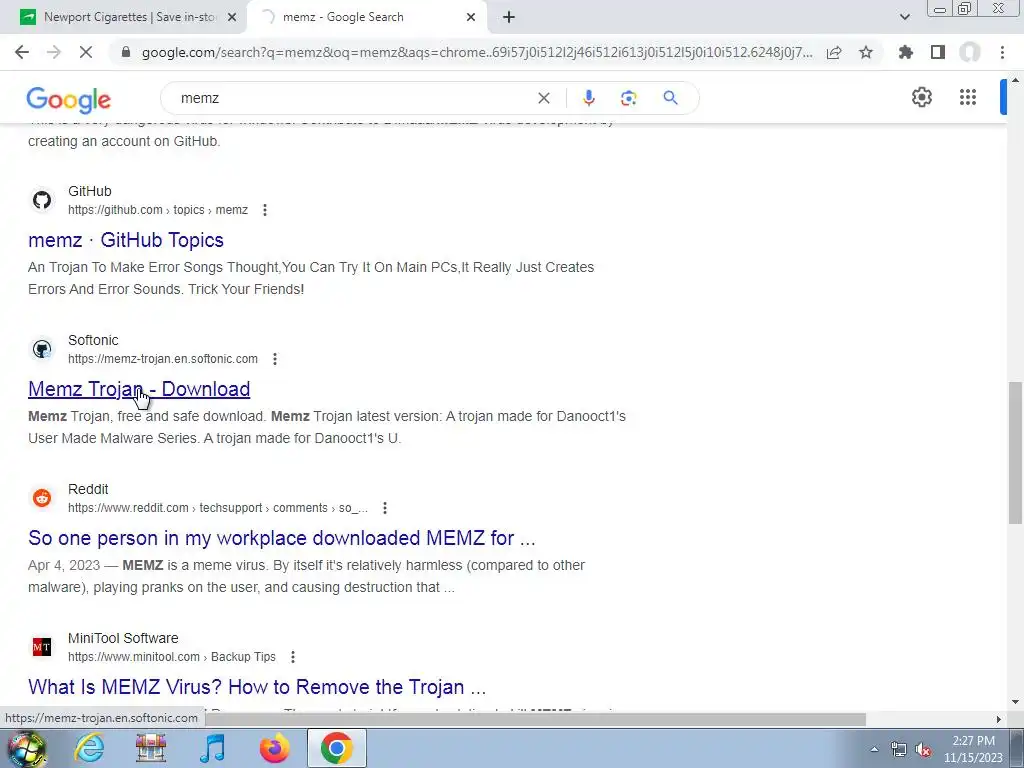Viewport: 1024px width, 768px height.
Task: Open What Is MEMZ Virus link
Action: pos(257,686)
